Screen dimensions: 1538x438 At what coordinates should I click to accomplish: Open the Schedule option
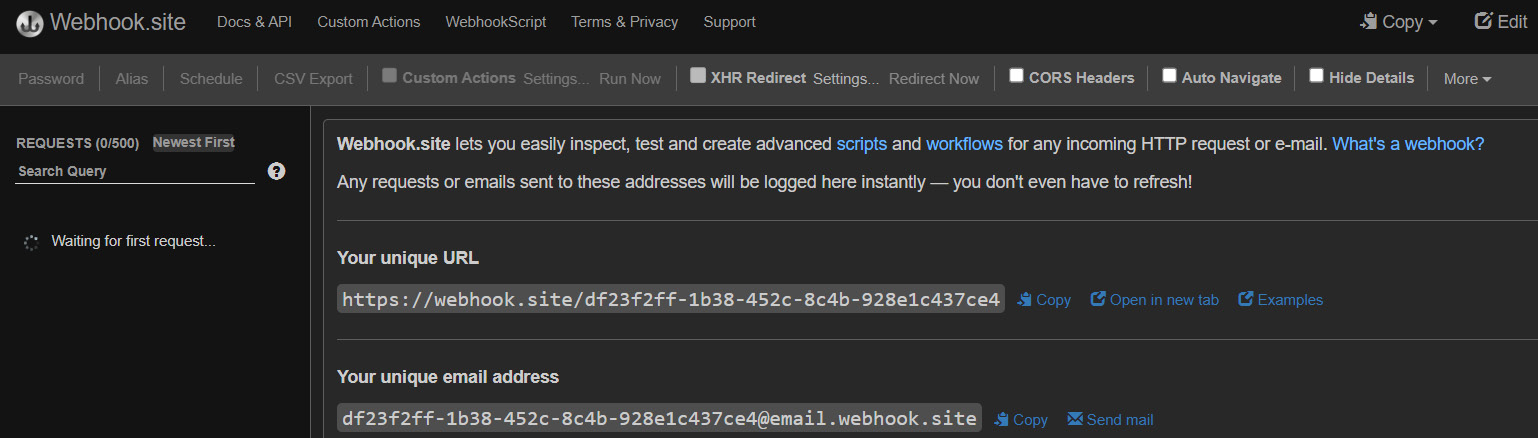[x=211, y=79]
